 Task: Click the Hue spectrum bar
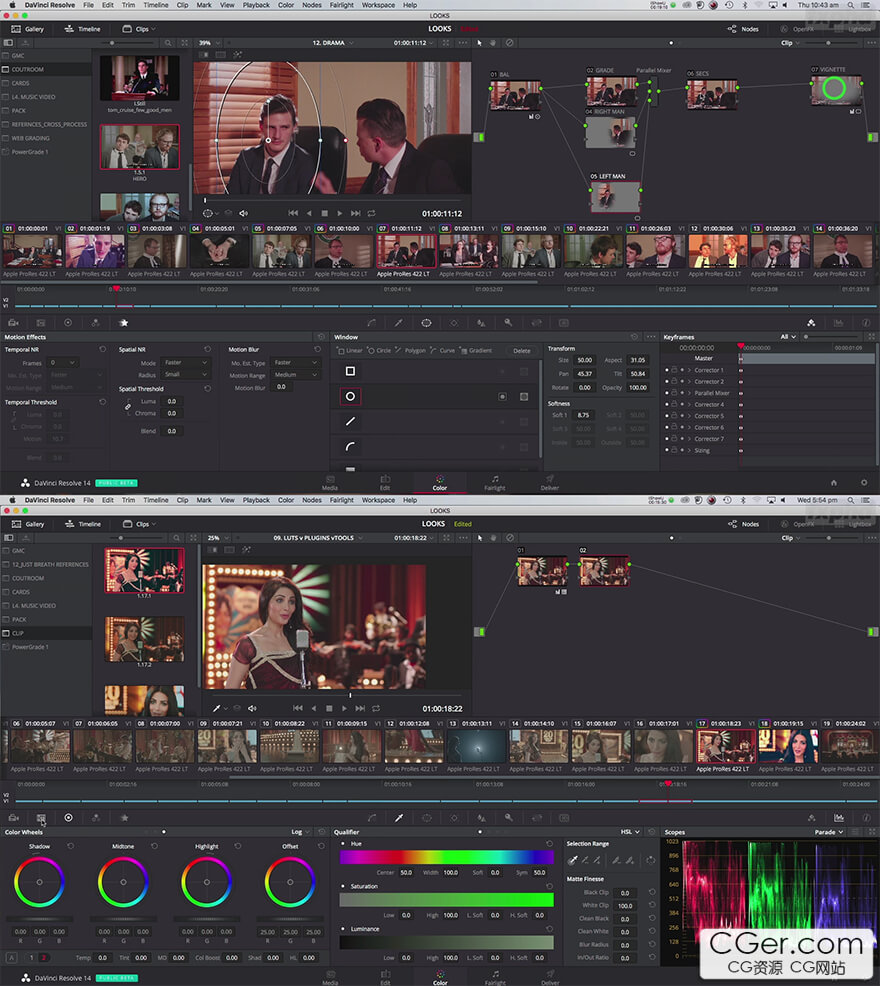pos(447,856)
